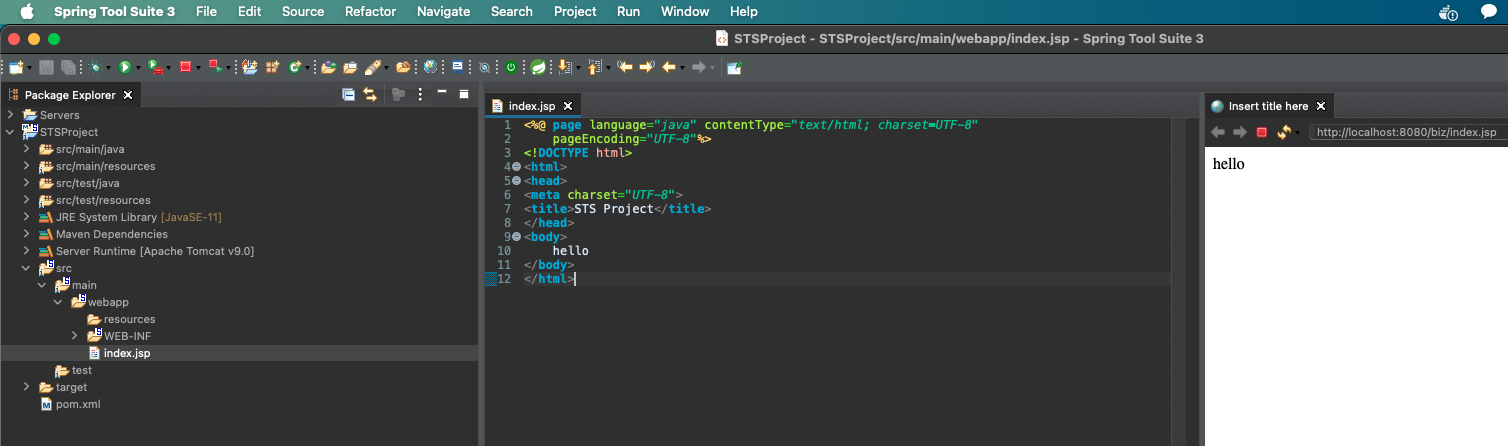
Task: Click the green Boot Dashboard power icon
Action: tap(511, 67)
